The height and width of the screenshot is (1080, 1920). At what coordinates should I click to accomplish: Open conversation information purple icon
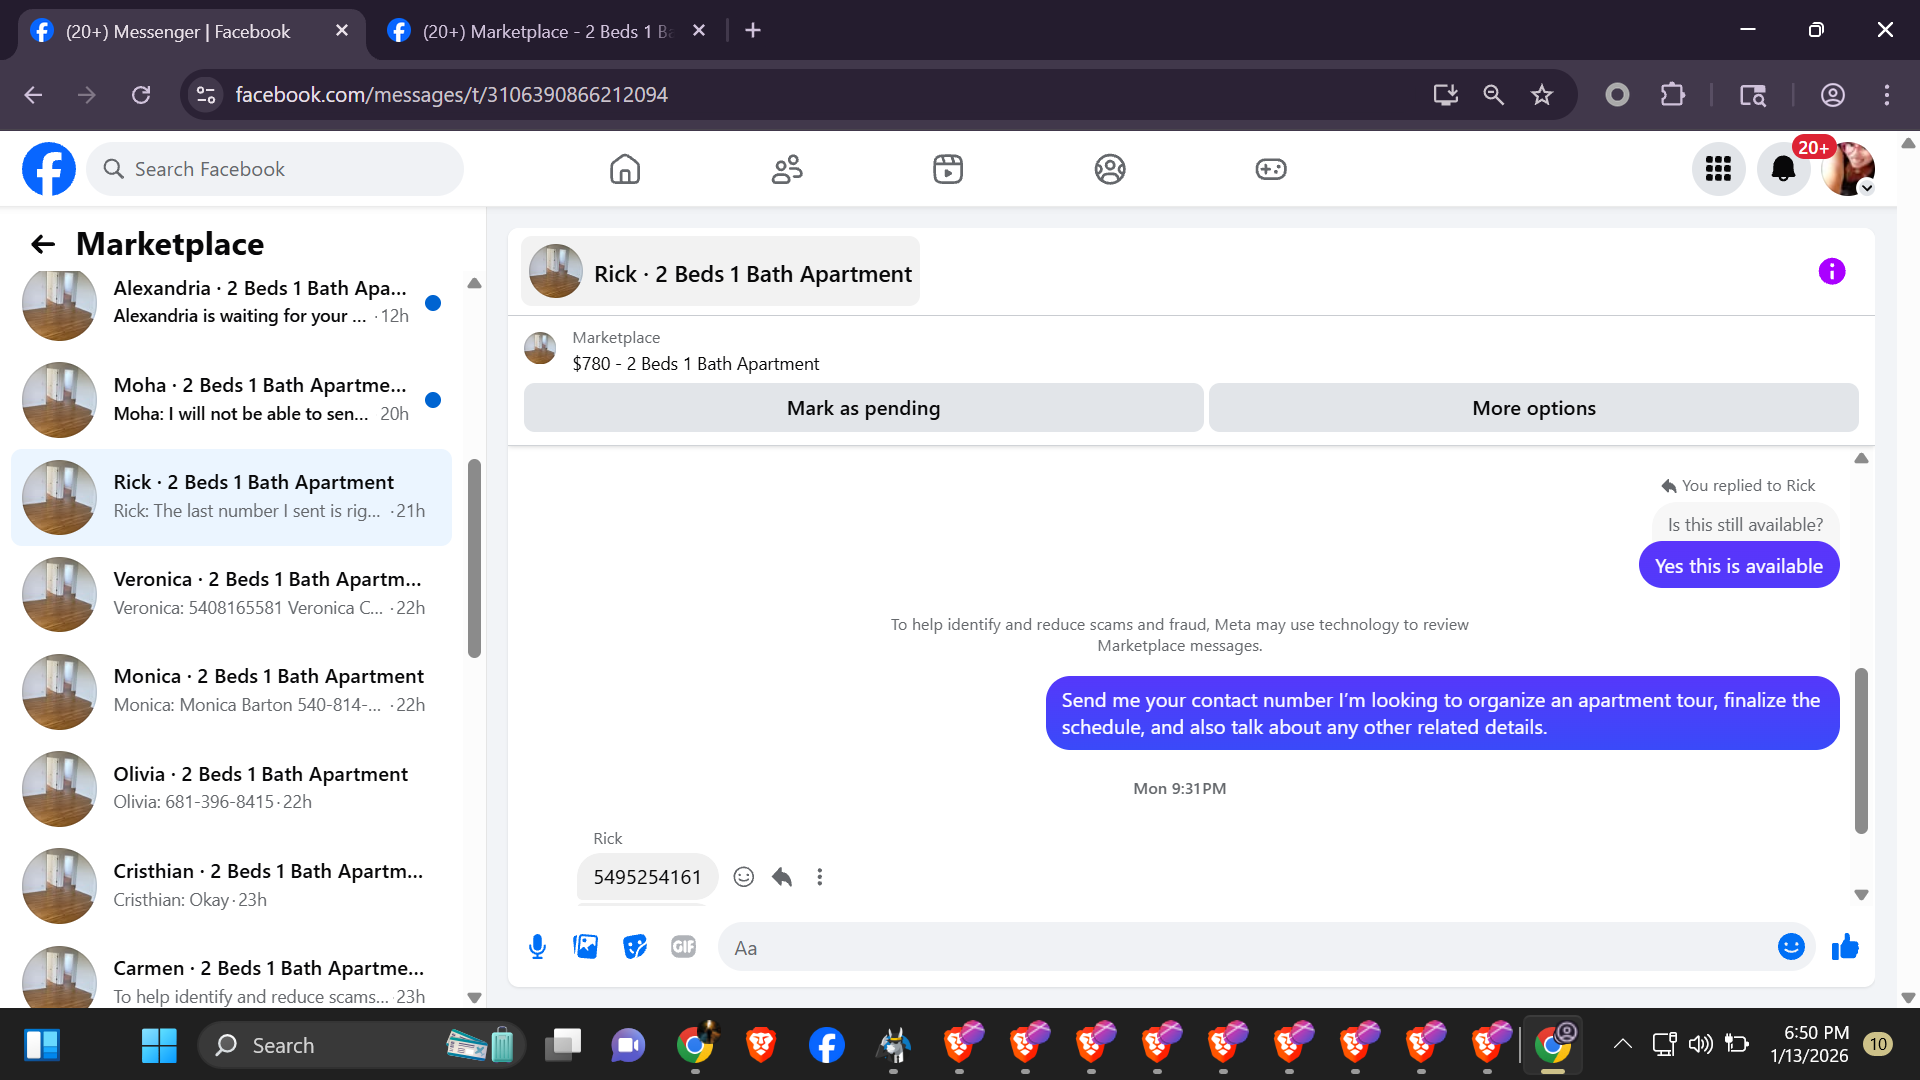click(1831, 271)
